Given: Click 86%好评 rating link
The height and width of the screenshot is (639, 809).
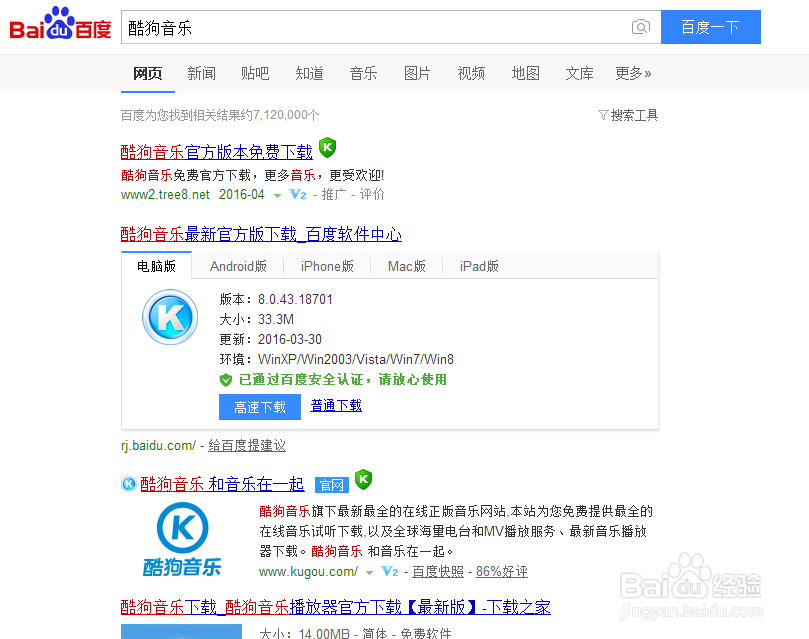Looking at the screenshot, I should (502, 571).
